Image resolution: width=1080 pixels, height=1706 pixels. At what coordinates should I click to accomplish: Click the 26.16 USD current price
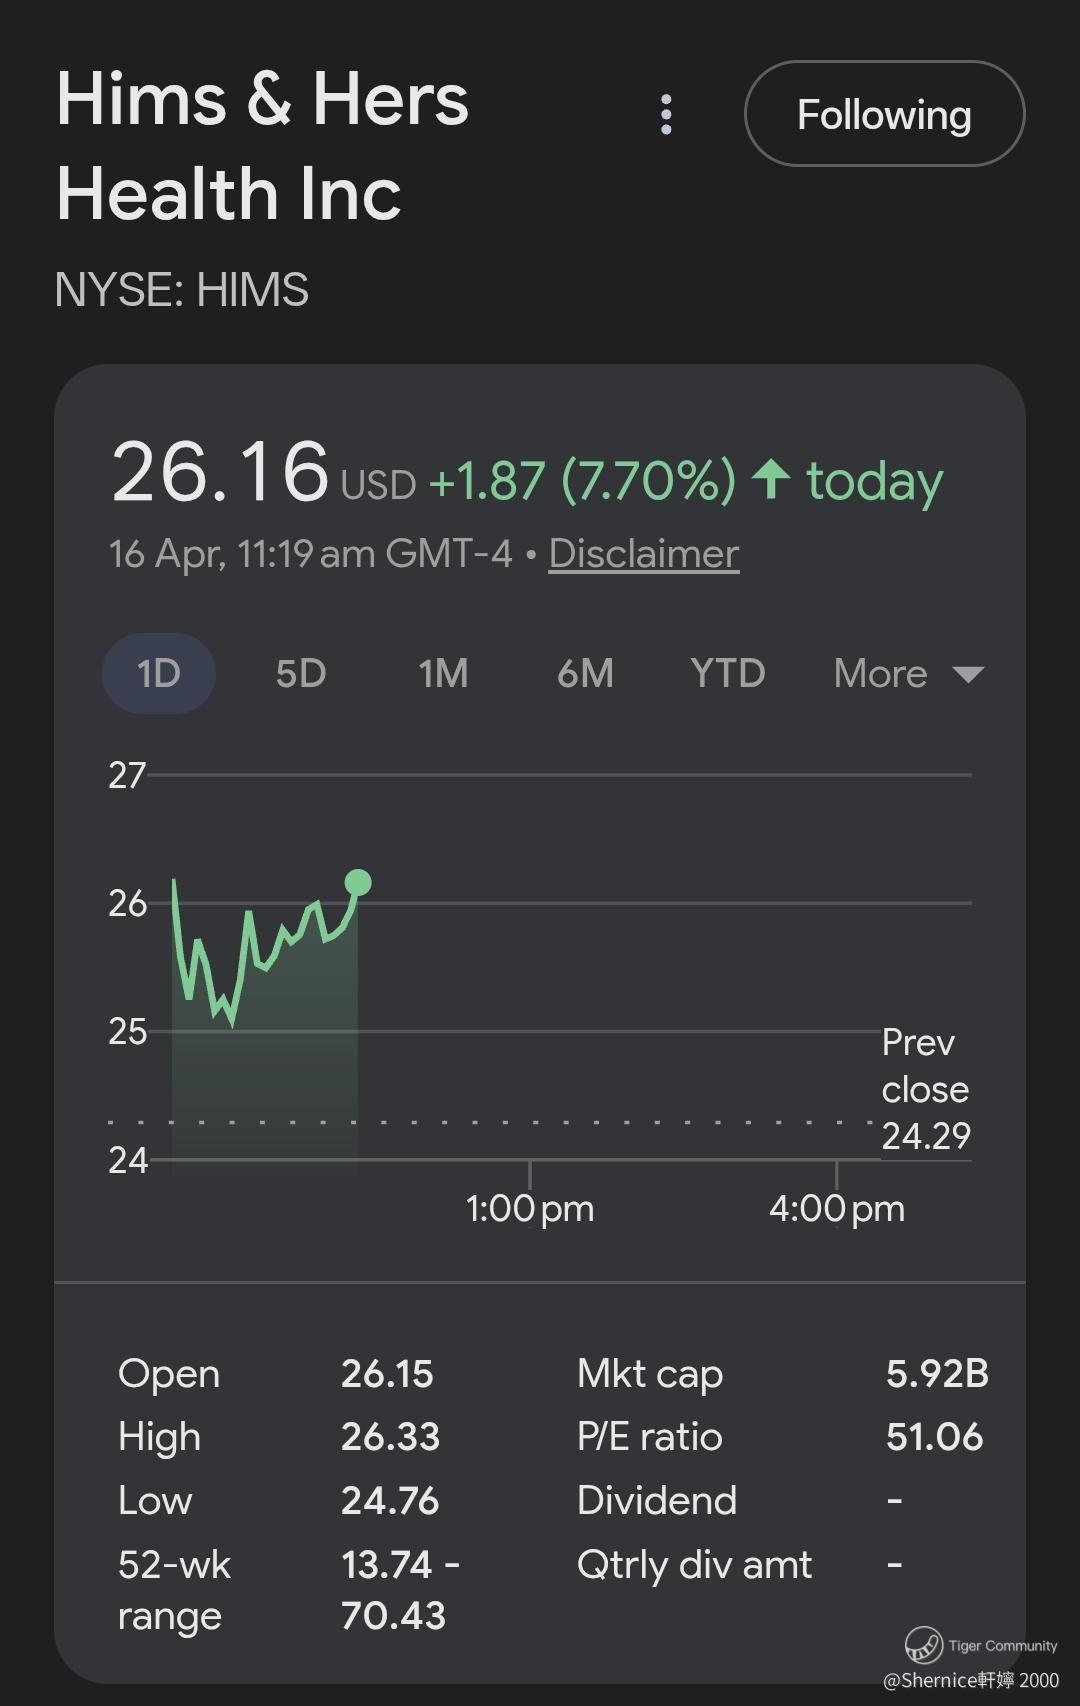coord(220,472)
